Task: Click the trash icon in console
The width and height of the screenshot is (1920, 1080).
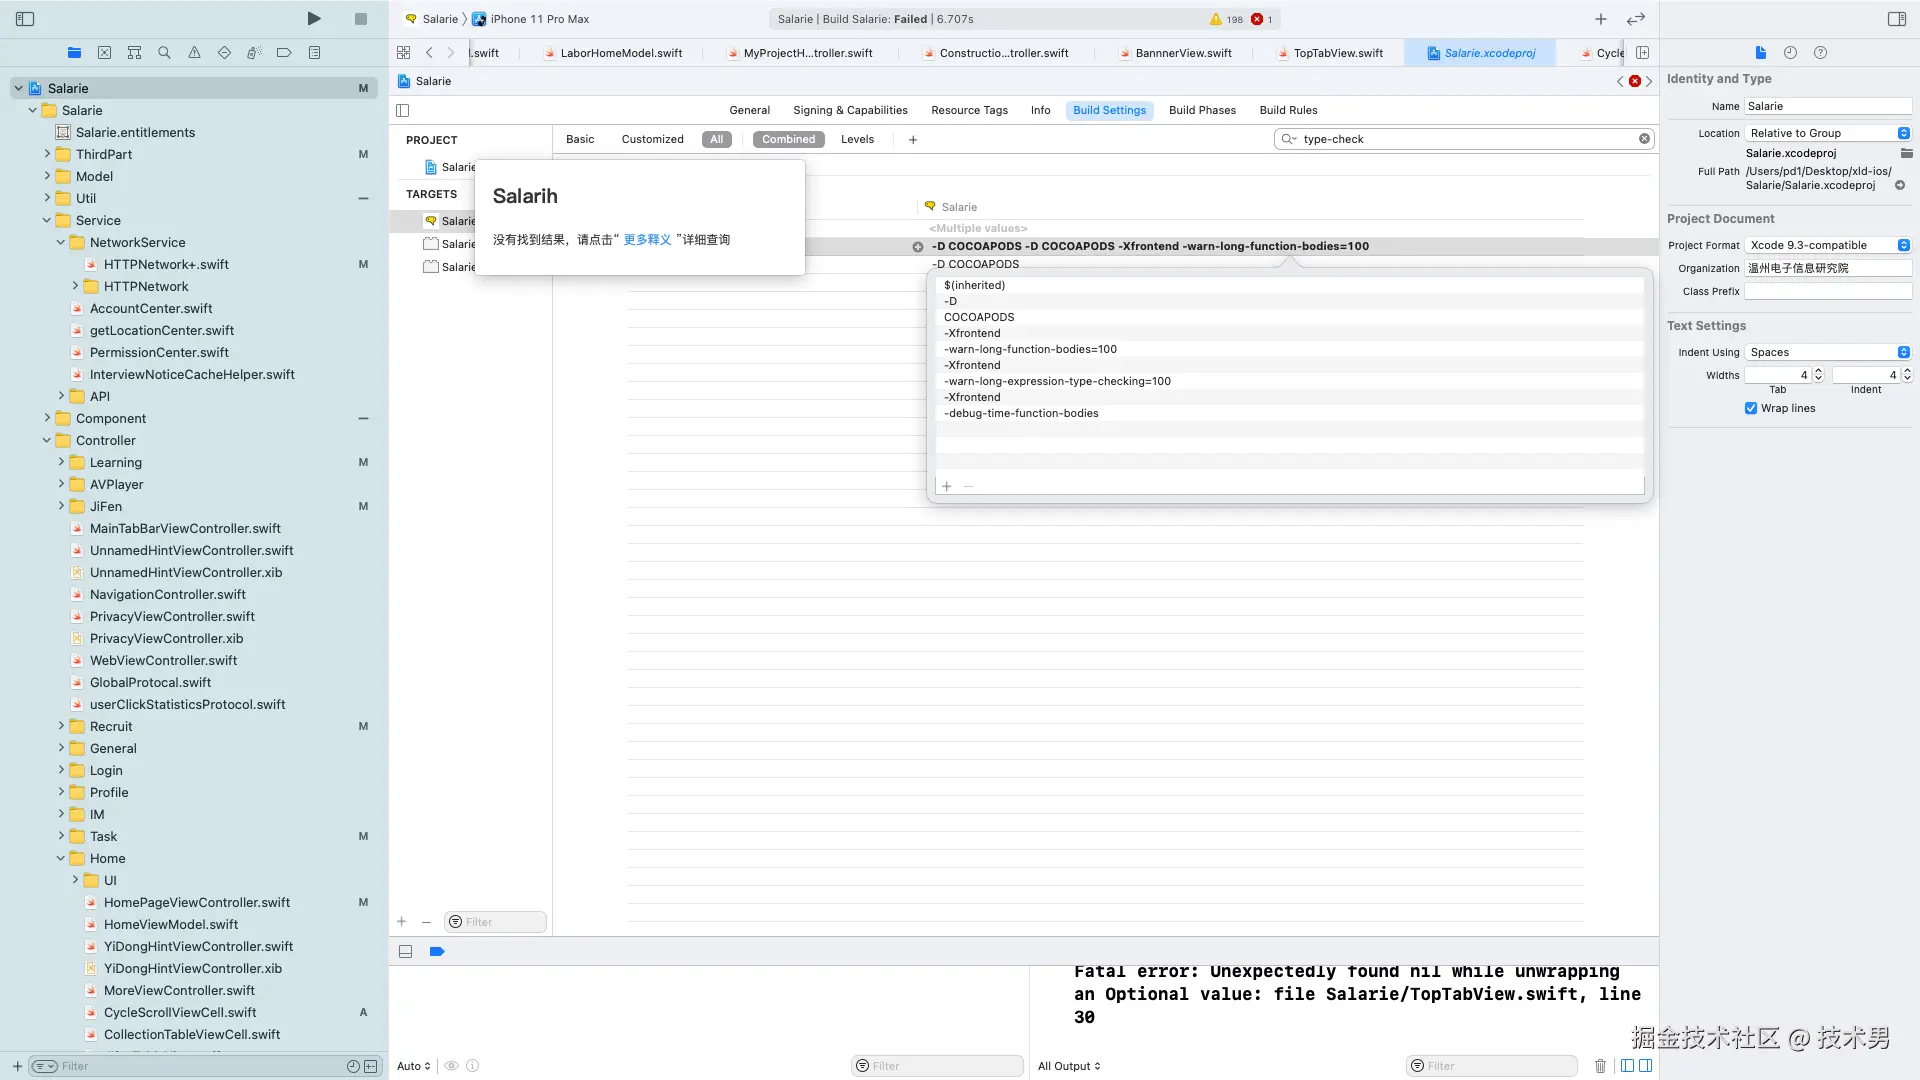Action: [x=1600, y=1066]
